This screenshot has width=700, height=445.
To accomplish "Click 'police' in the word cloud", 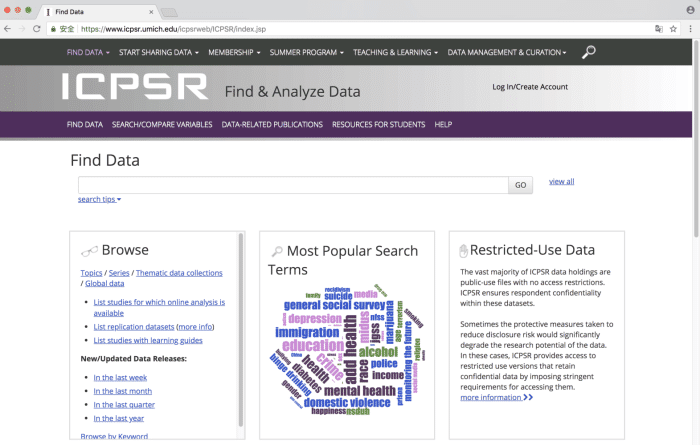I will [384, 363].
